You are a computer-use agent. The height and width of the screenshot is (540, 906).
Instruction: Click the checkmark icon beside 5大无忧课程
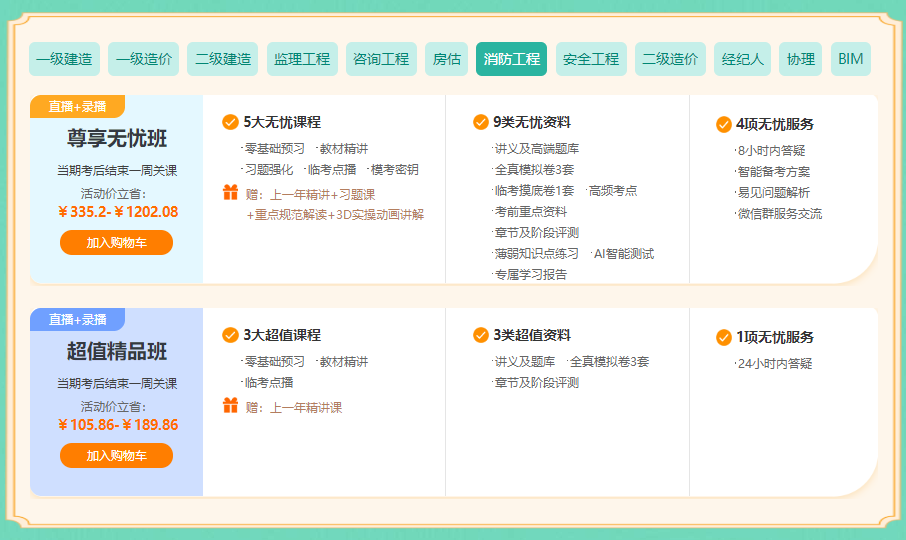[231, 122]
